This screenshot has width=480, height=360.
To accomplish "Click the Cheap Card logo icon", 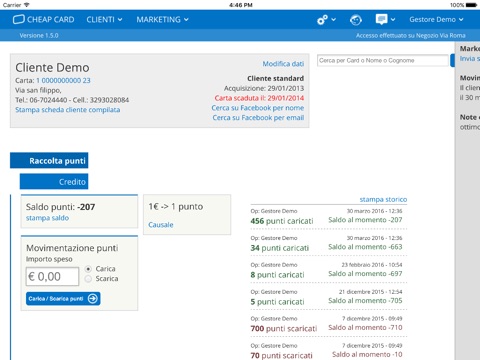I will click(19, 19).
